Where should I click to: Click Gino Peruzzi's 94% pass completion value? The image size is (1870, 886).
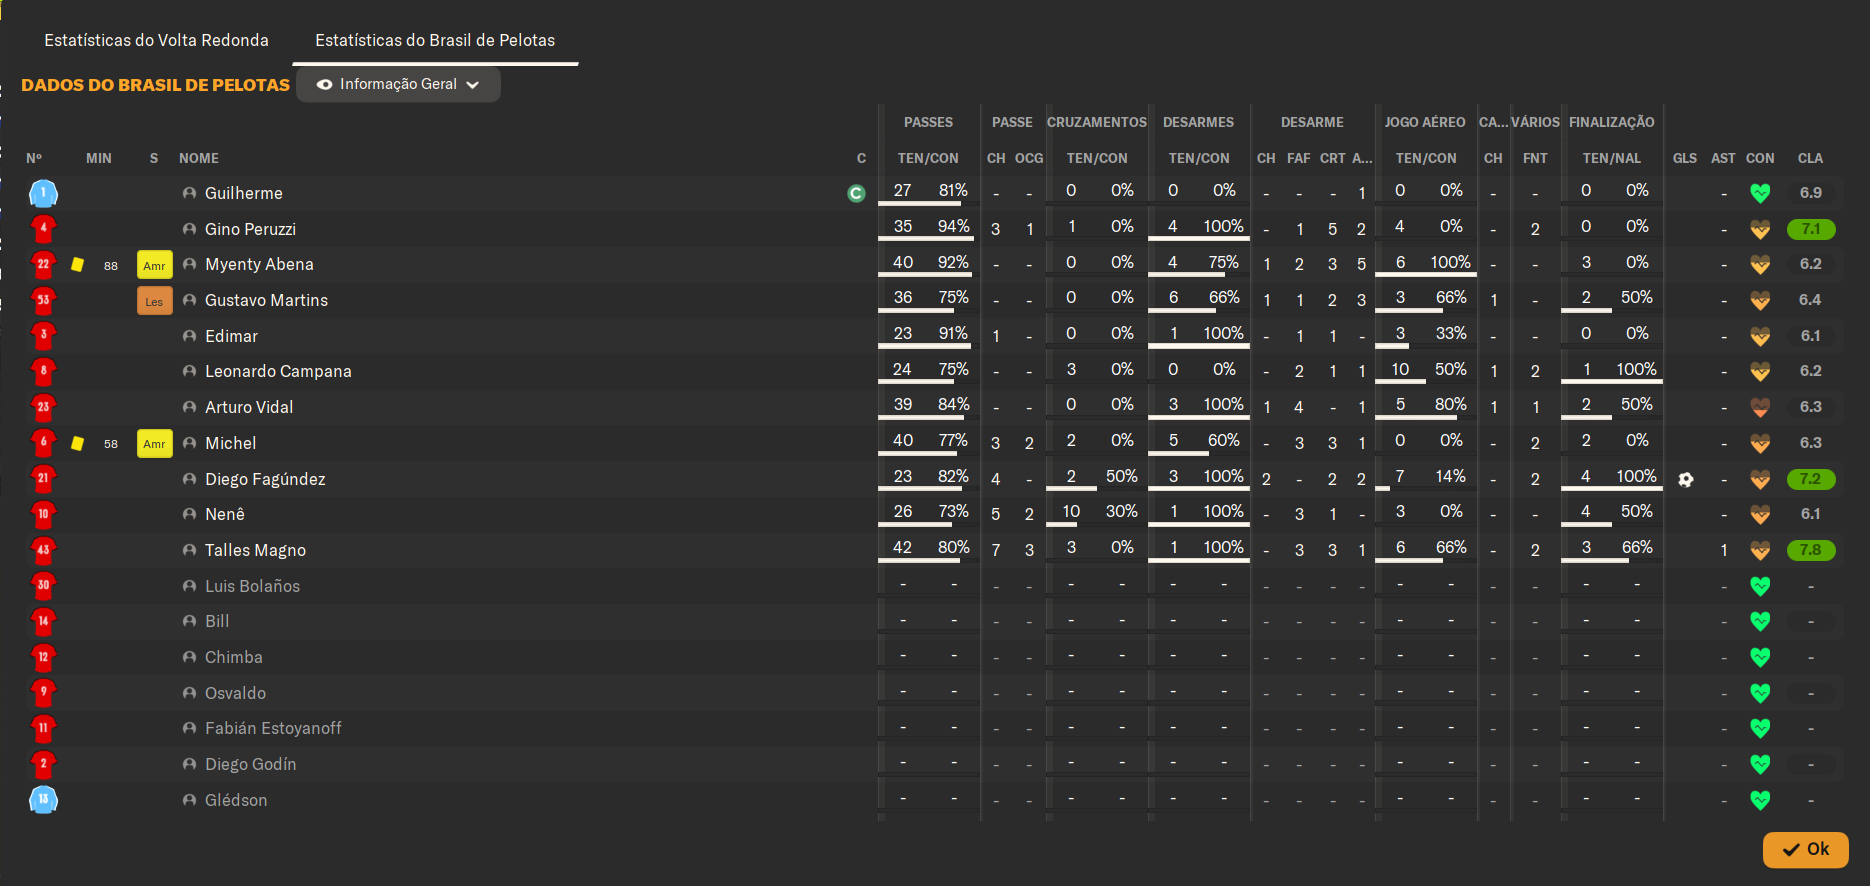953,226
